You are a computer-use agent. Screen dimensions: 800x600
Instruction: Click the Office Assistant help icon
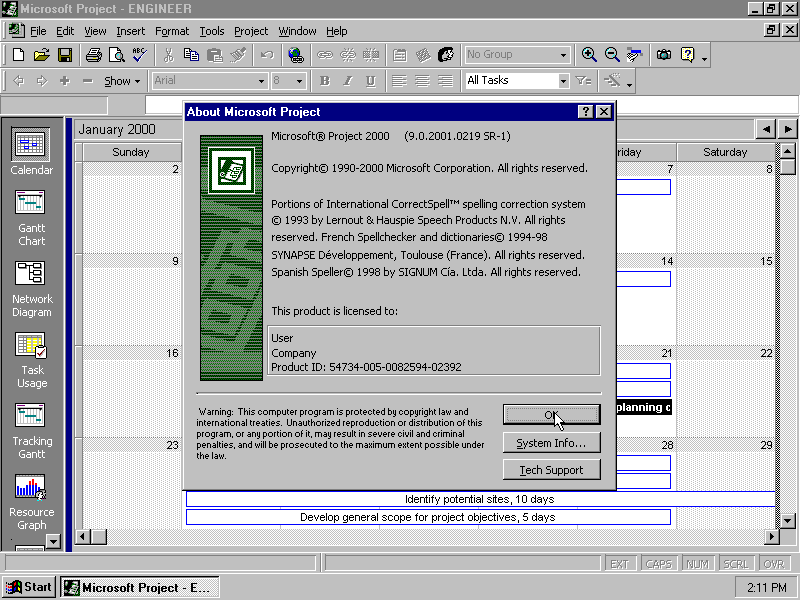click(x=687, y=55)
